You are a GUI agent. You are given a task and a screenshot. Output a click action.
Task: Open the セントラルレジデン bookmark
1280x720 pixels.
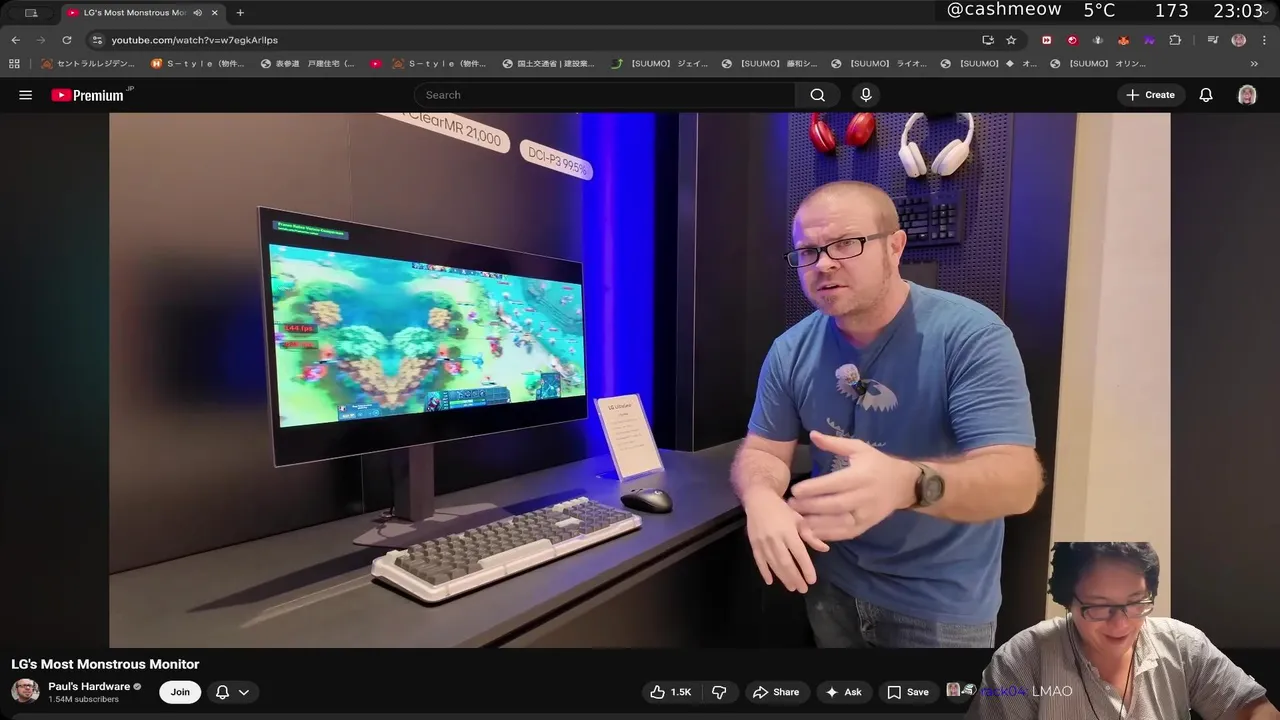(x=87, y=64)
